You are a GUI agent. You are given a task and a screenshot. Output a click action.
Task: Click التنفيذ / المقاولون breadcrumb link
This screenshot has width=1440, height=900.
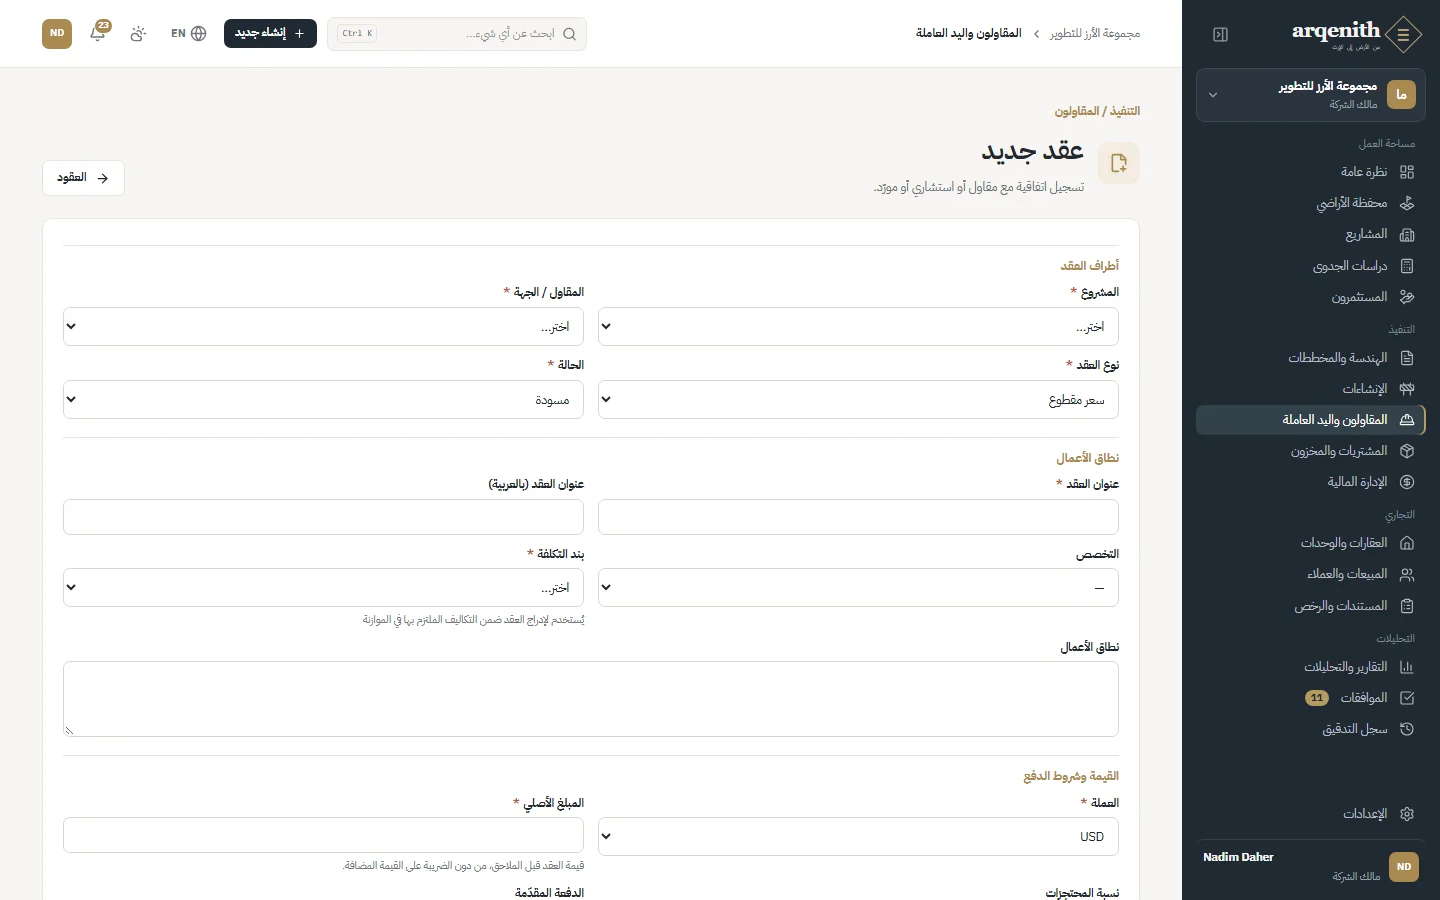click(x=1097, y=111)
